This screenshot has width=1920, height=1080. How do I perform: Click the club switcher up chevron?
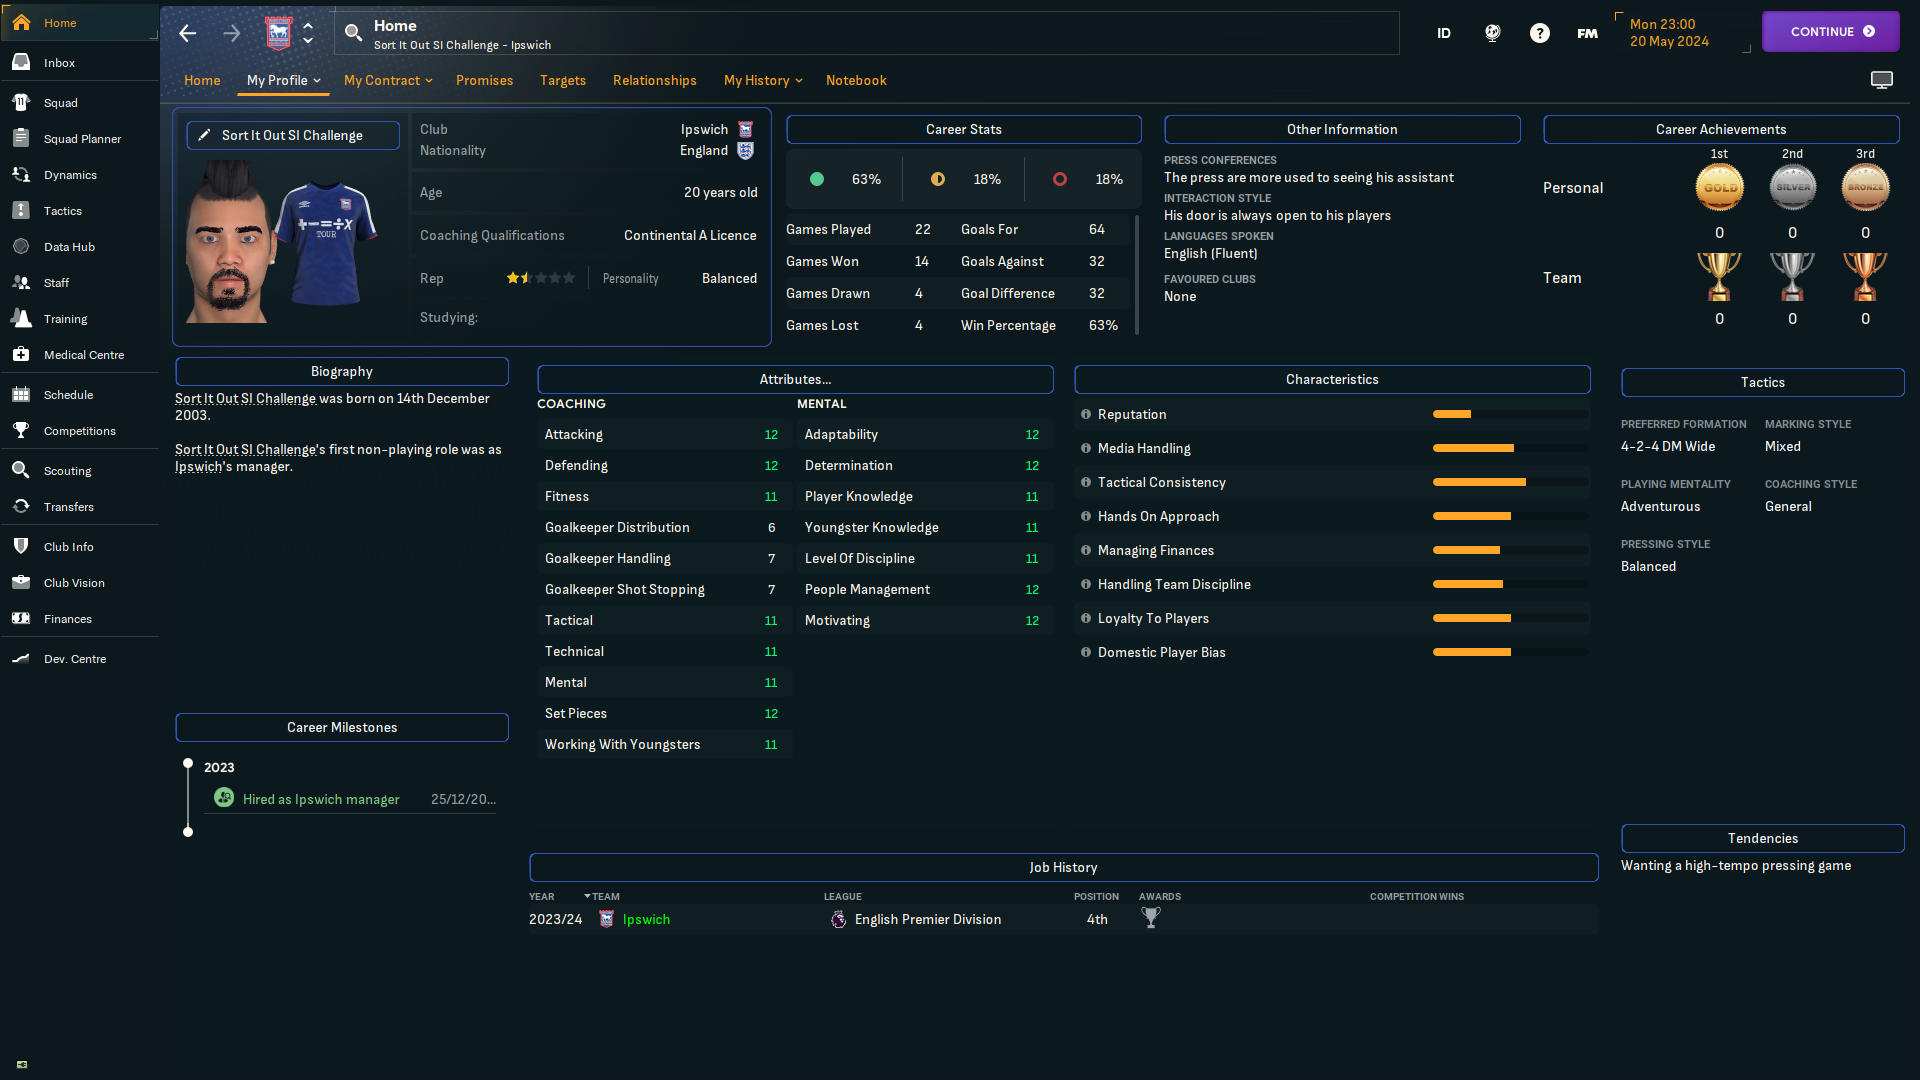click(308, 26)
